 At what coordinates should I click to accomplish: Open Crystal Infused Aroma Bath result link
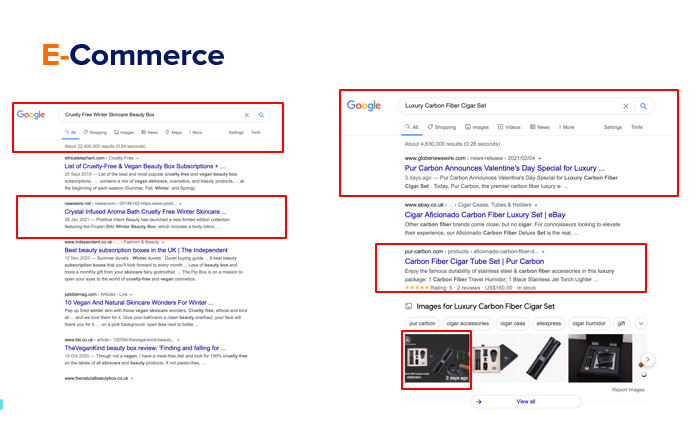pyautogui.click(x=145, y=212)
